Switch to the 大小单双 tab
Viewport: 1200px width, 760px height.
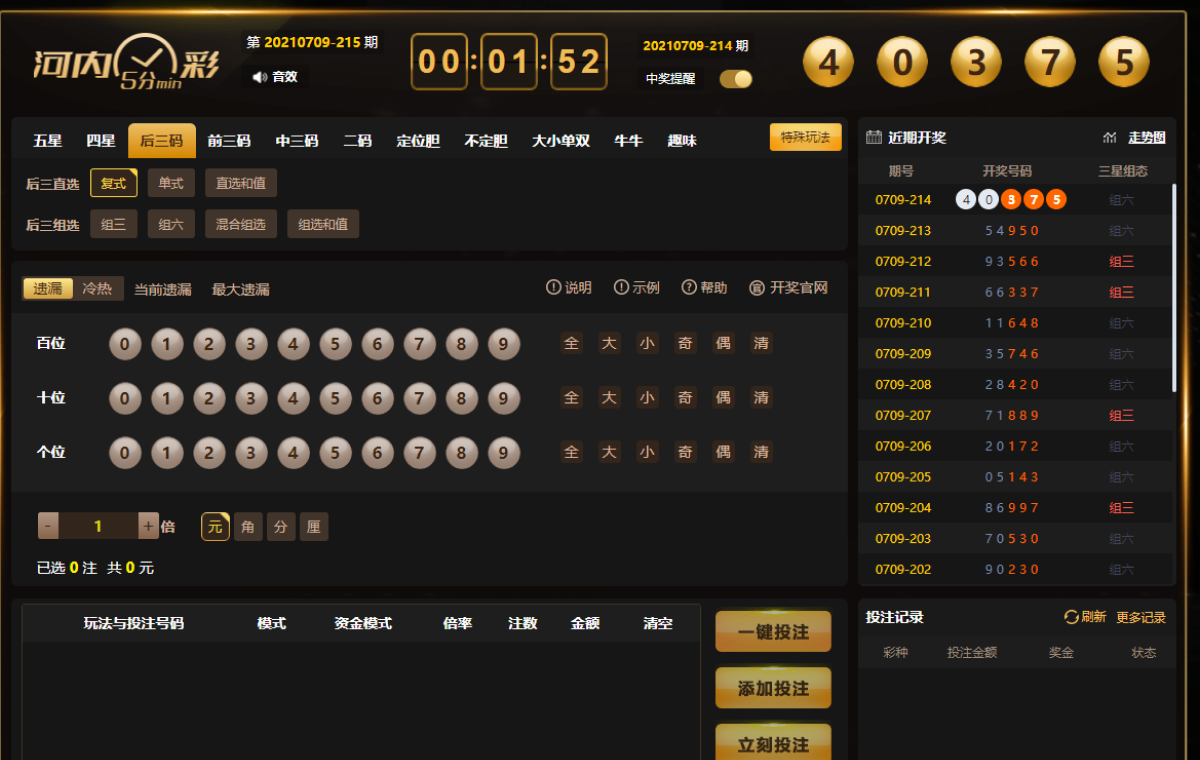(560, 141)
